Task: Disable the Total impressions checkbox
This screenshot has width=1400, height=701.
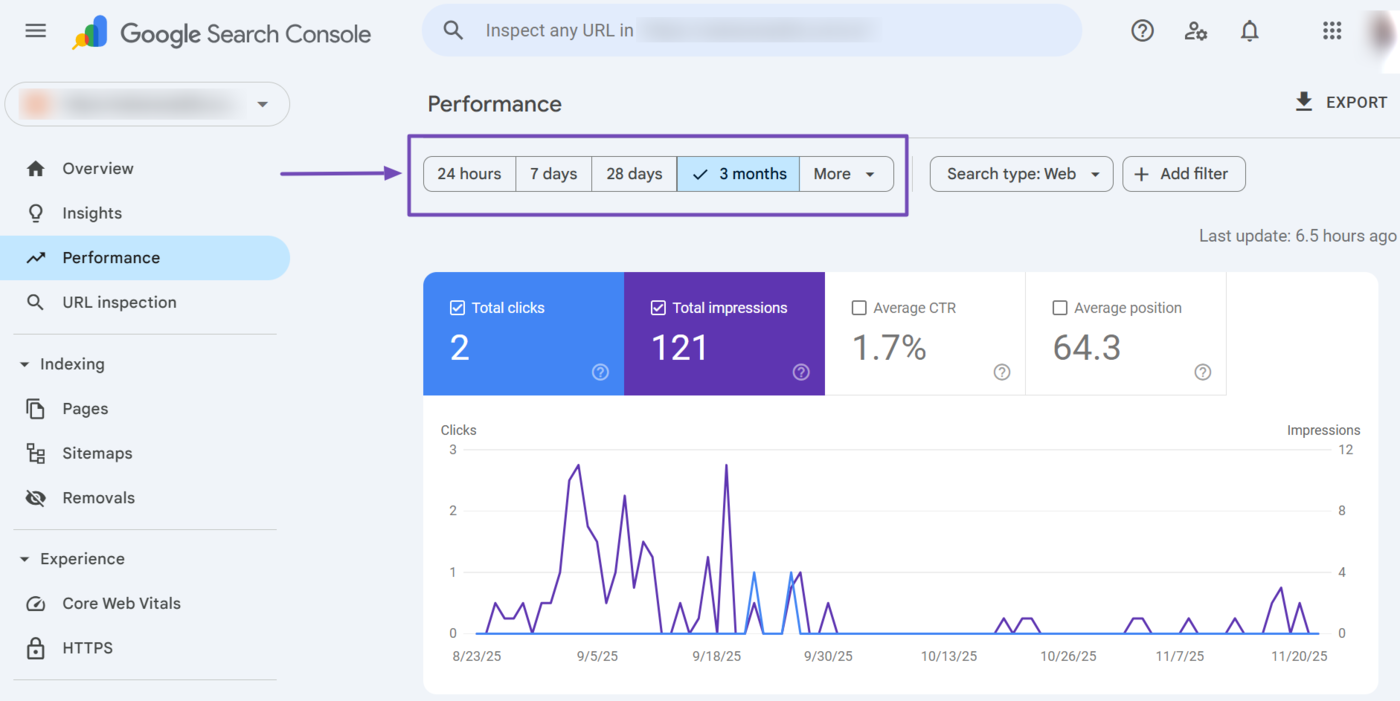Action: coord(657,307)
